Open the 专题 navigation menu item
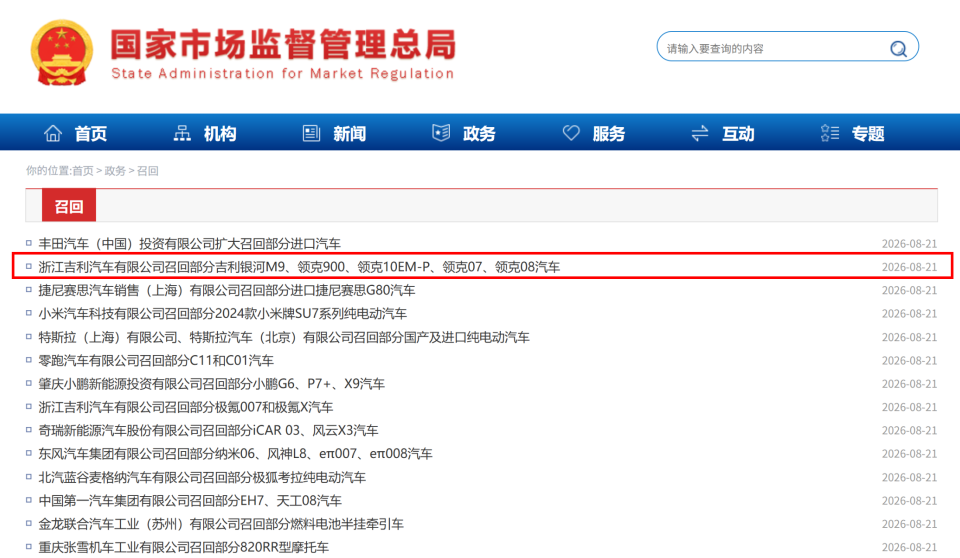 tap(868, 134)
